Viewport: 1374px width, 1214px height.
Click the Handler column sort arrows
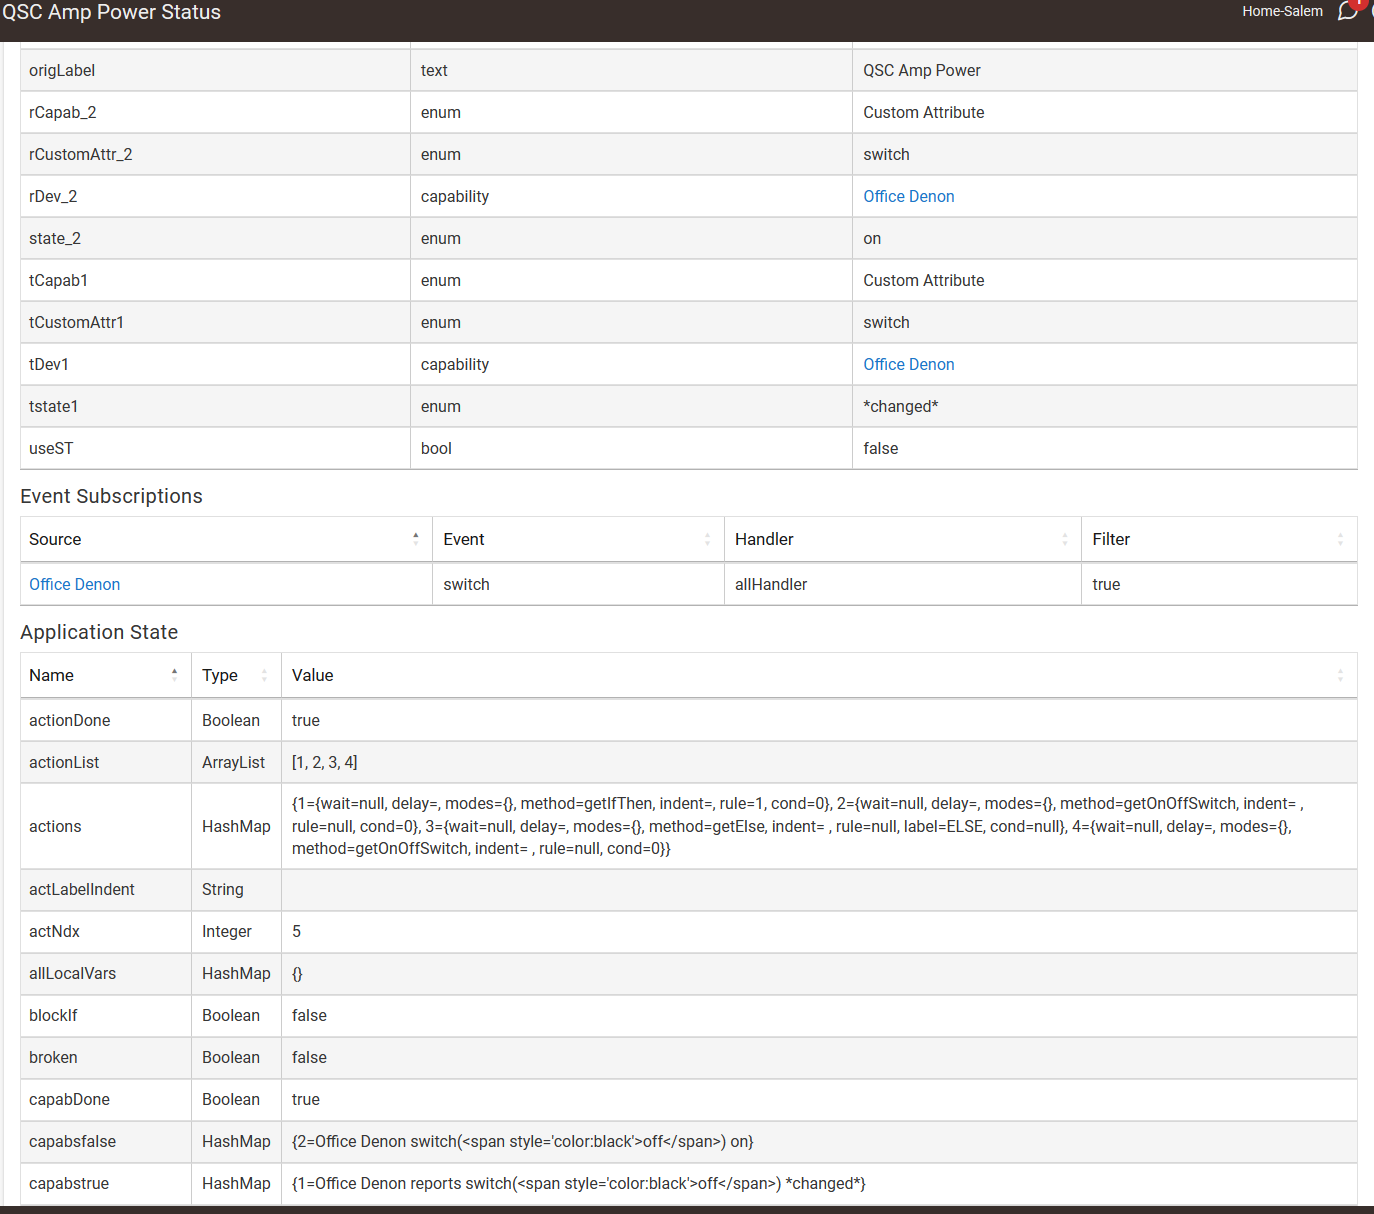pyautogui.click(x=1064, y=539)
